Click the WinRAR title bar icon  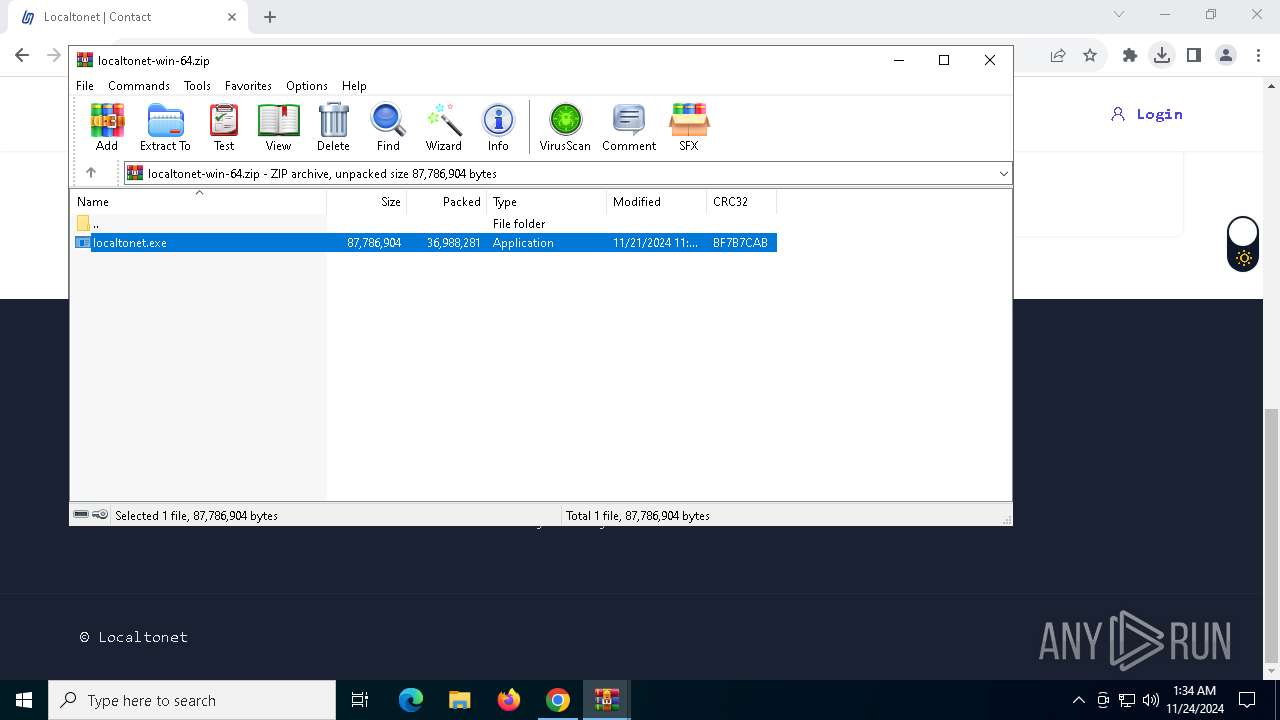click(x=85, y=60)
